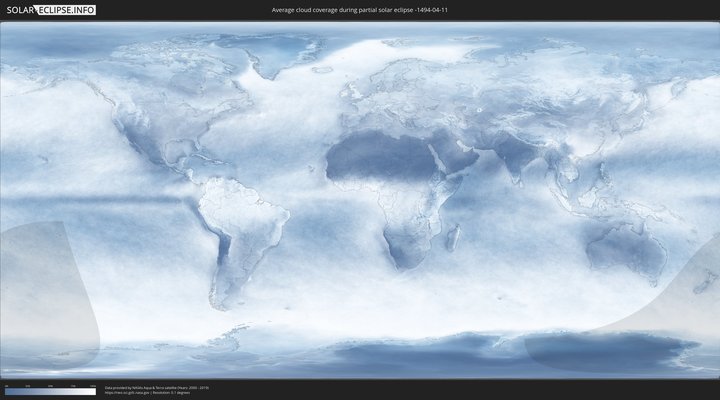Click Madagascar island on the map

pyautogui.click(x=453, y=237)
